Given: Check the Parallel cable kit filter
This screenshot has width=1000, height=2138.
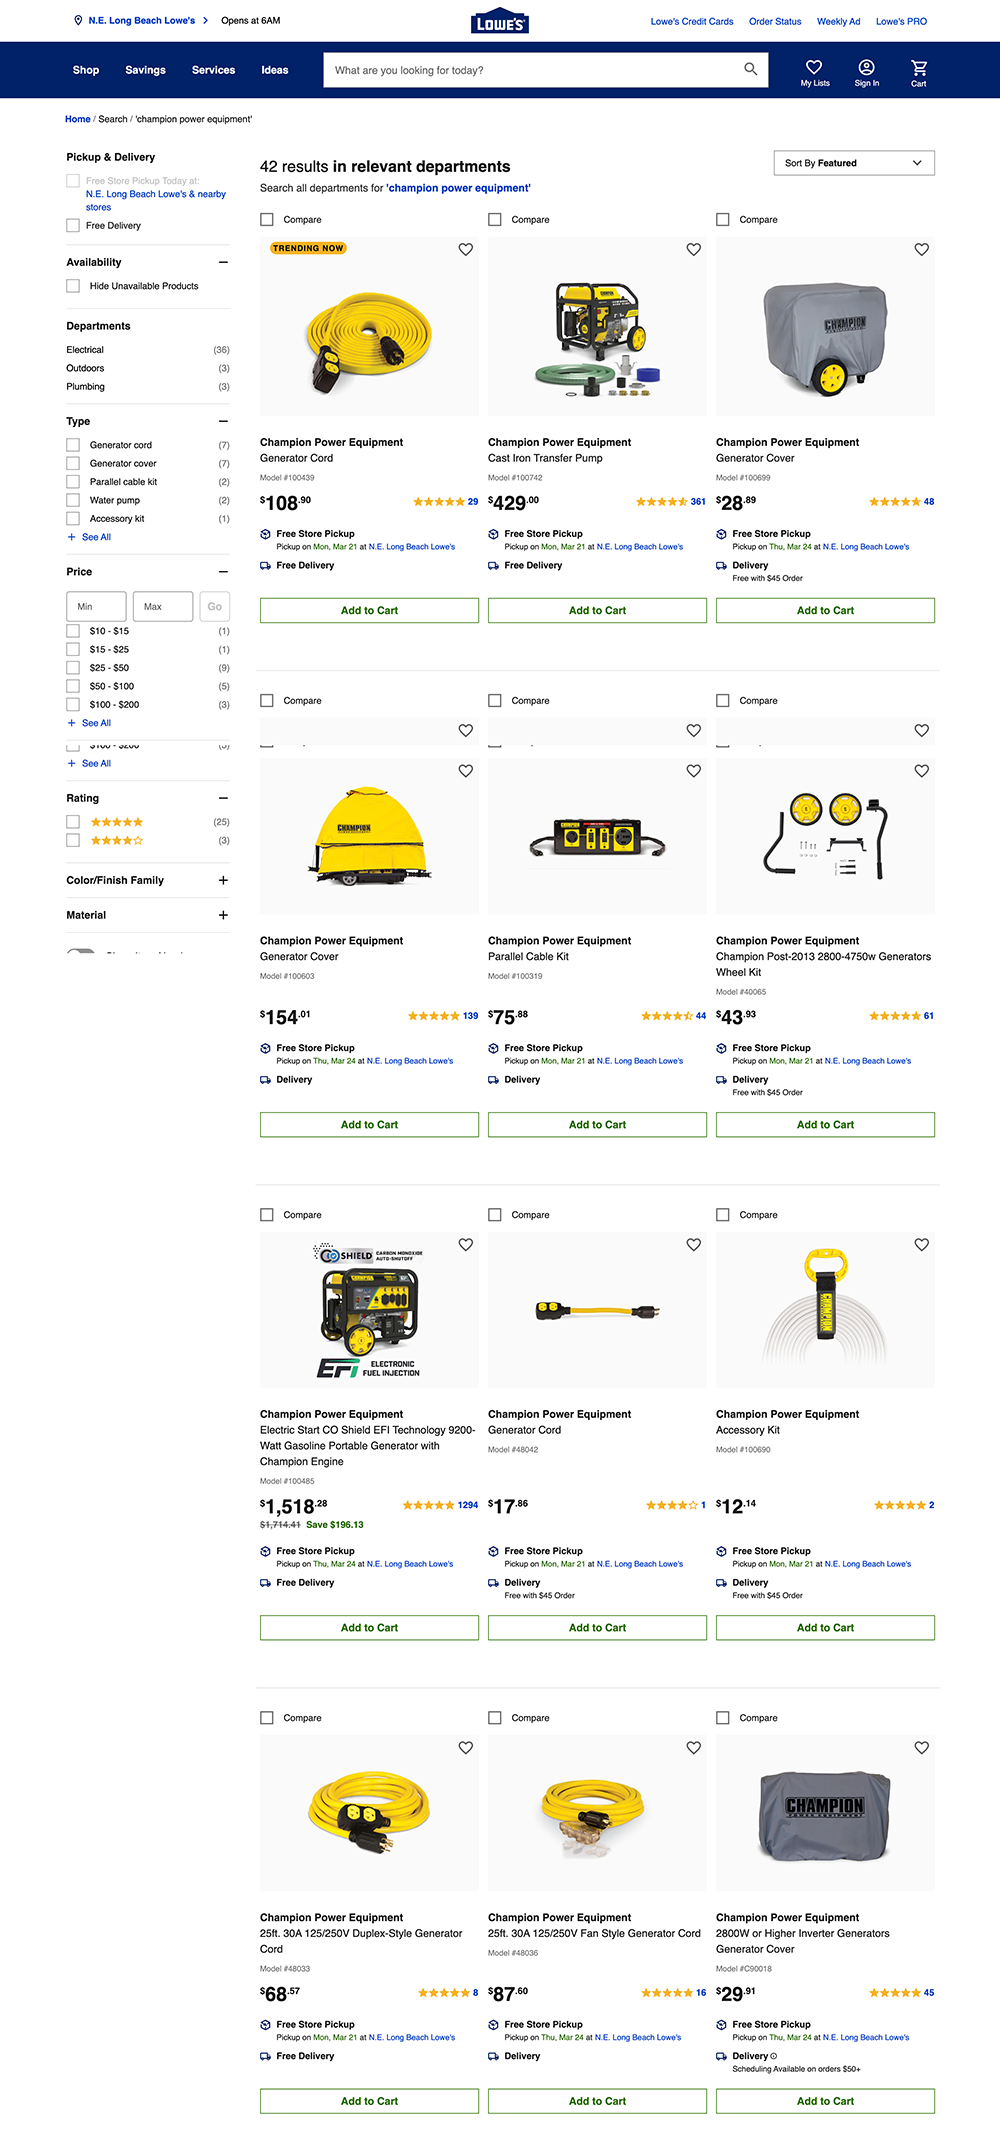Looking at the screenshot, I should coord(73,482).
